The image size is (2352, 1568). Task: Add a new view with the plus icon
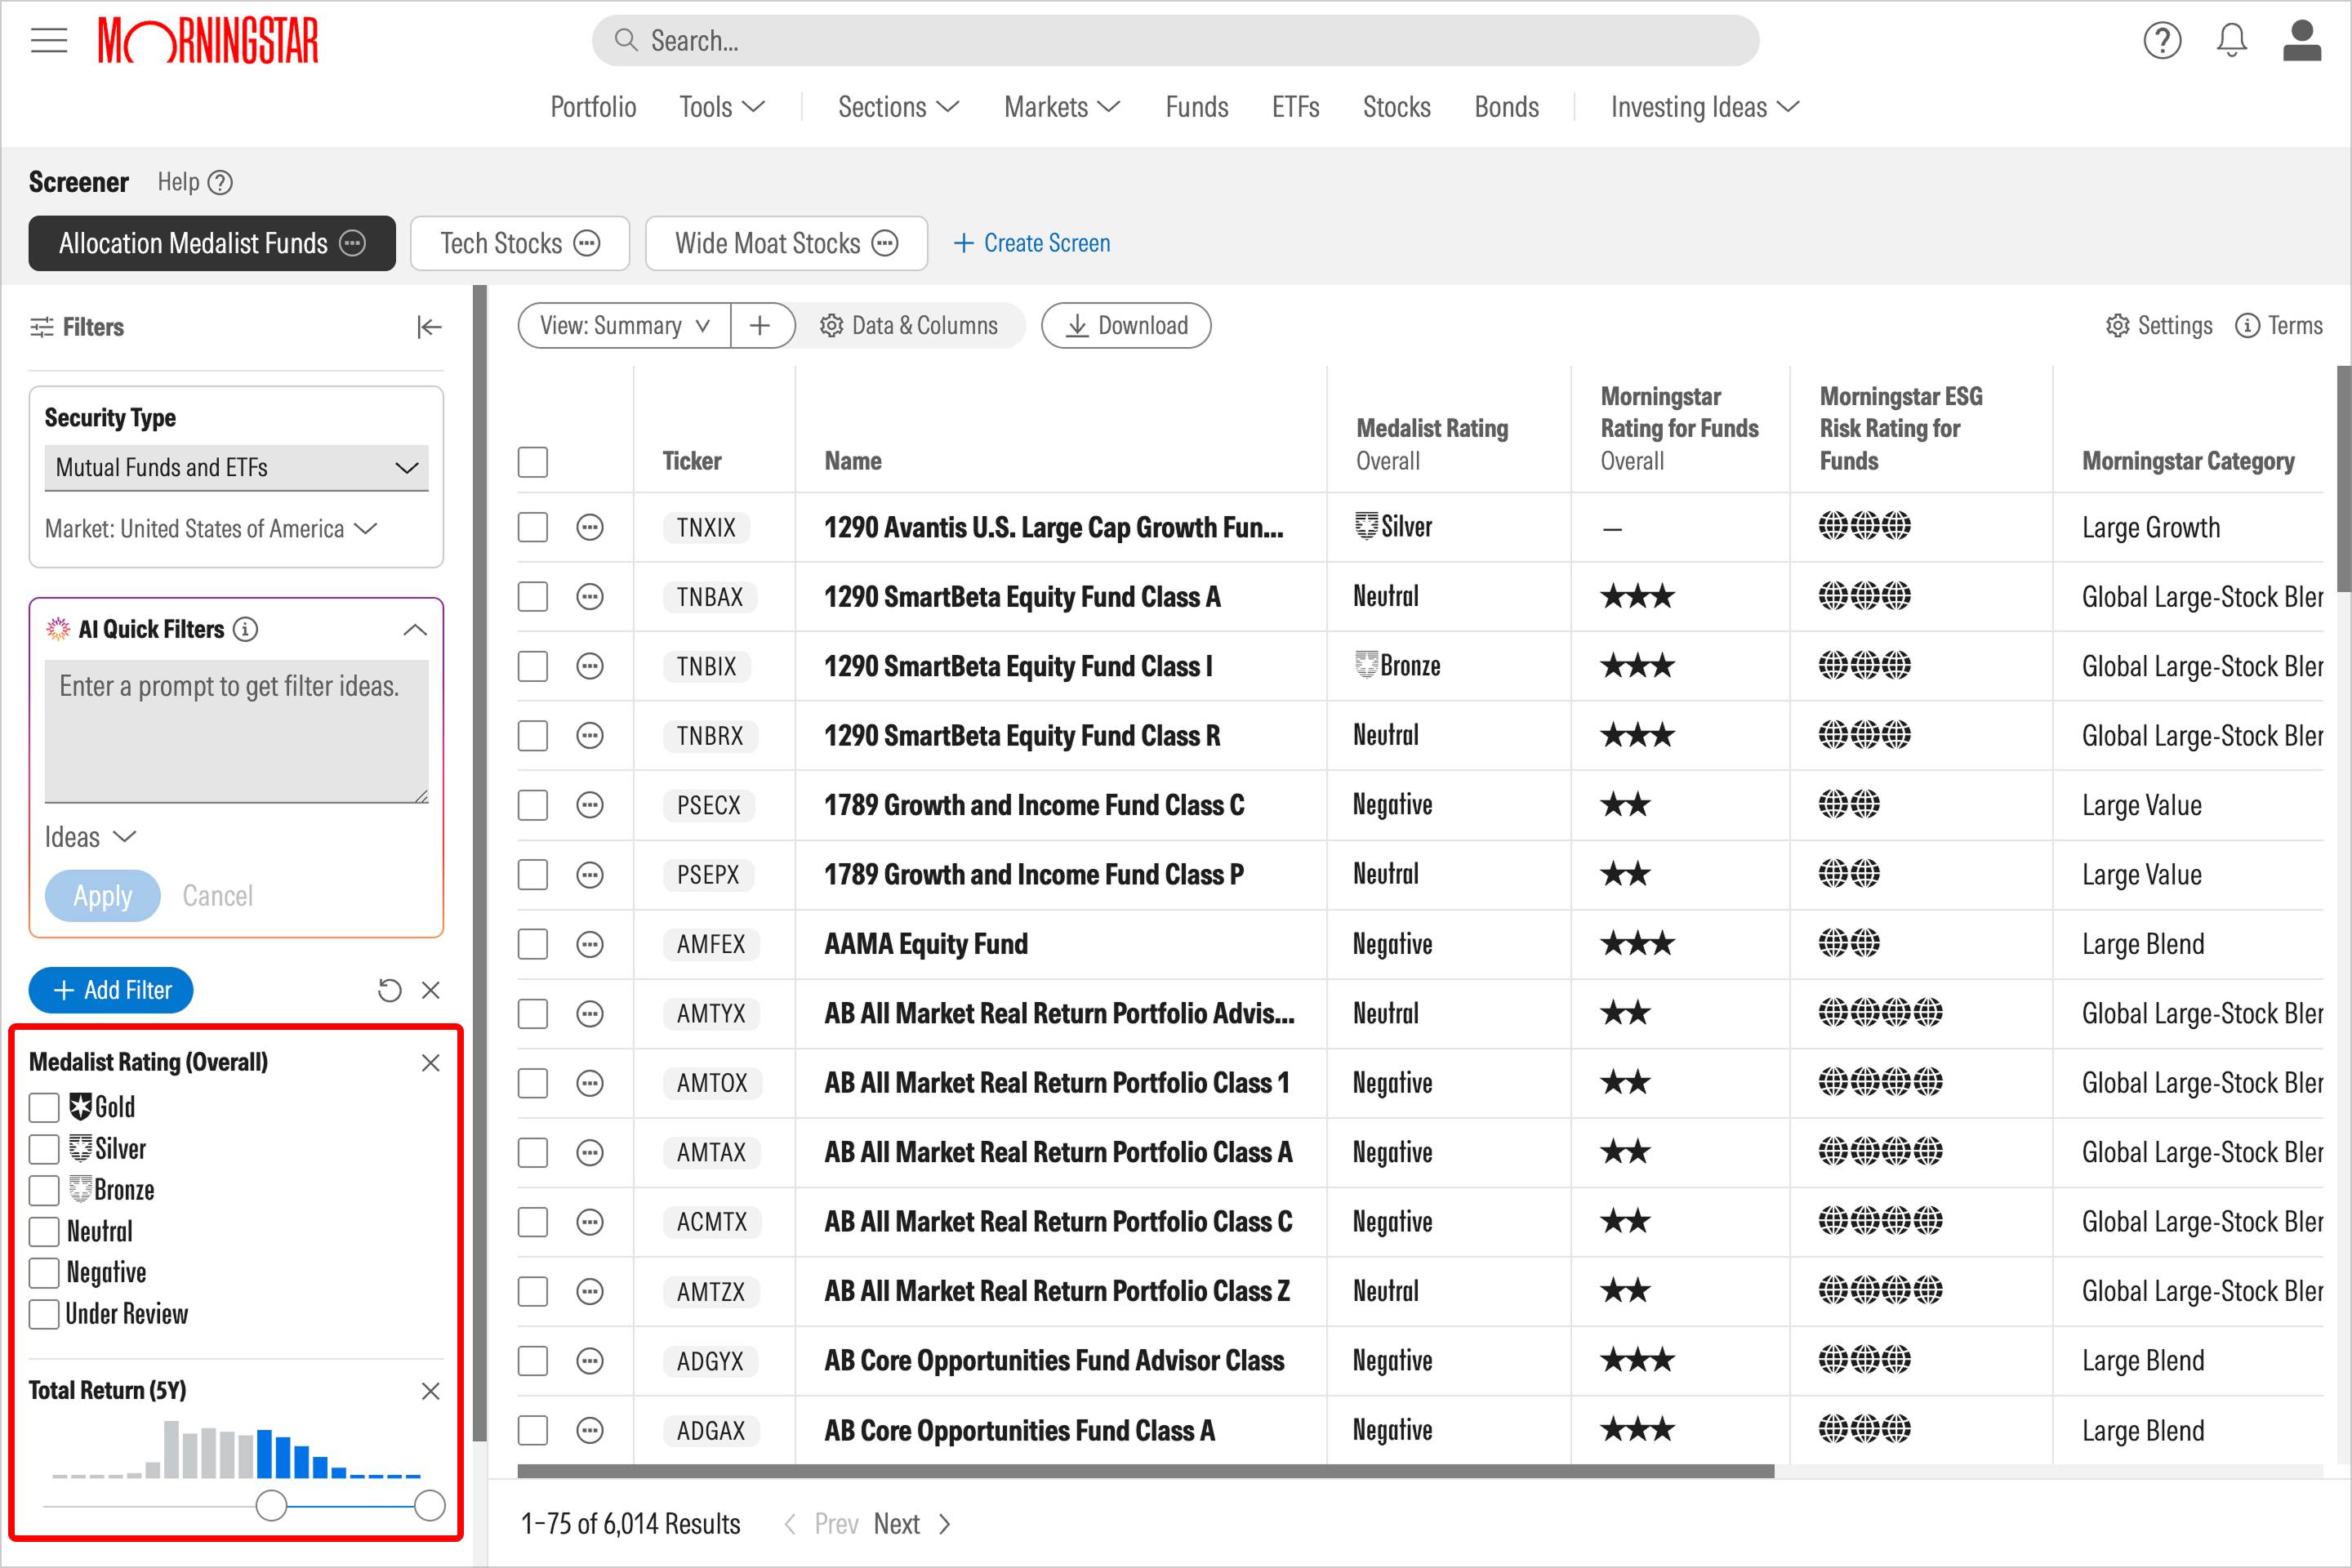coord(760,325)
